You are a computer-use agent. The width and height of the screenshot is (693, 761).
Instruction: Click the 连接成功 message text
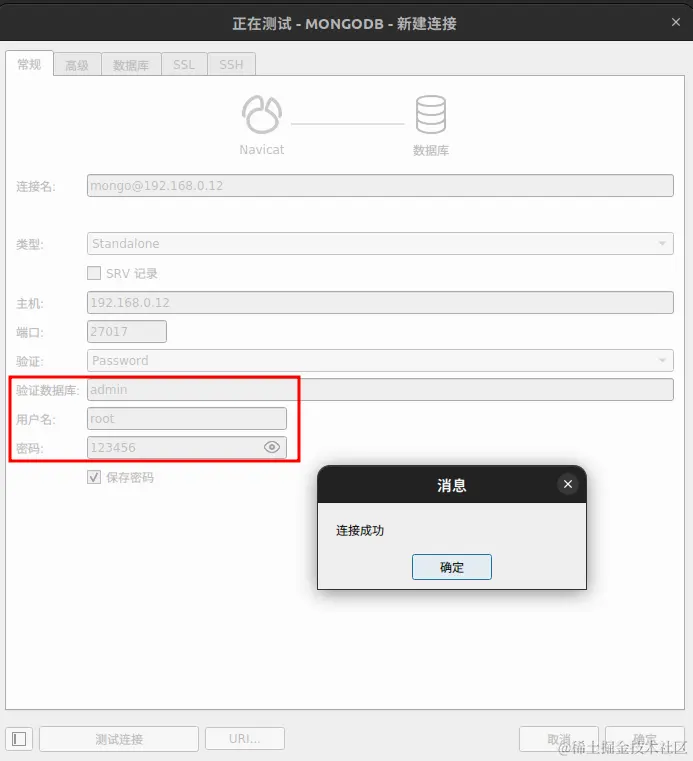(x=360, y=530)
